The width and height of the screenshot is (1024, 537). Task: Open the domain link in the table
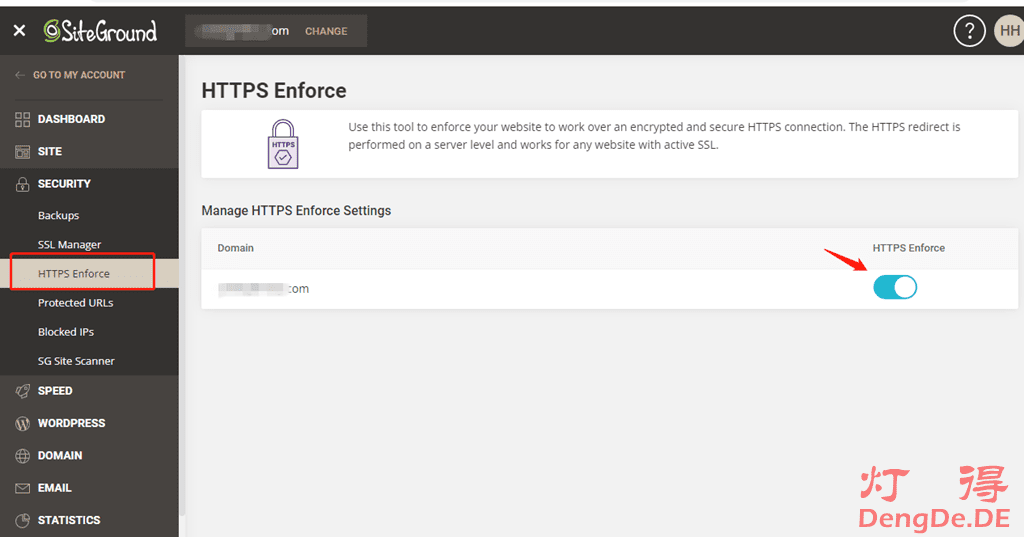point(264,289)
